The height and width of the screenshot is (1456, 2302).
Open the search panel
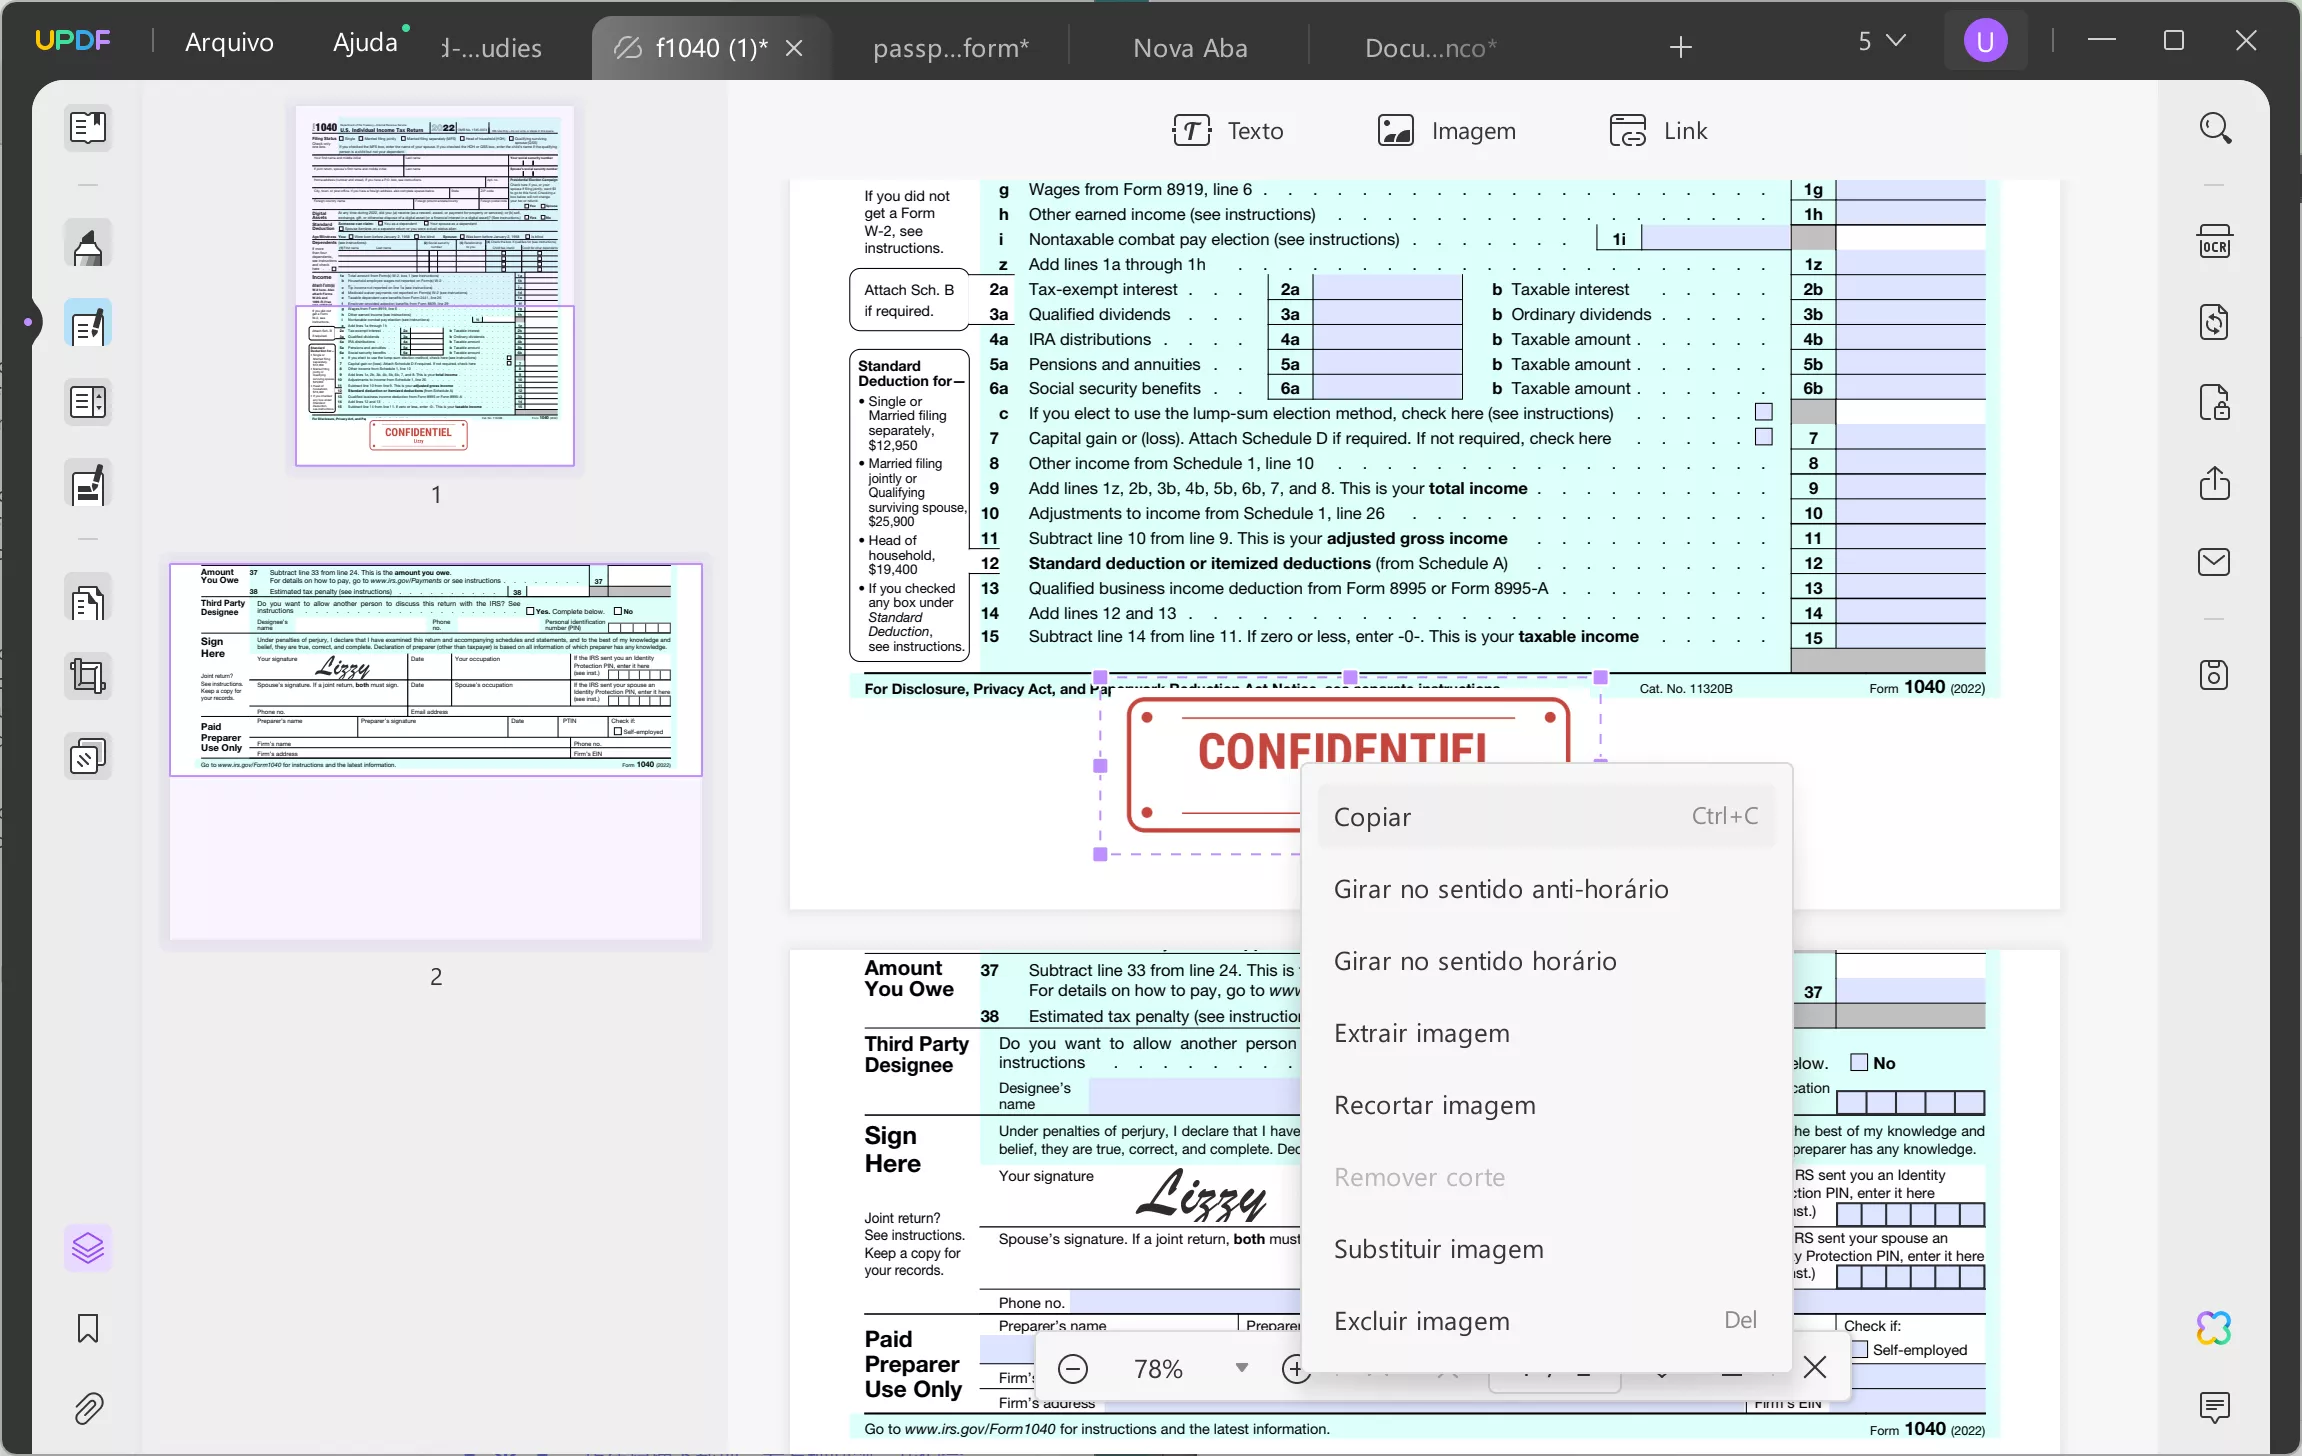pos(2216,128)
